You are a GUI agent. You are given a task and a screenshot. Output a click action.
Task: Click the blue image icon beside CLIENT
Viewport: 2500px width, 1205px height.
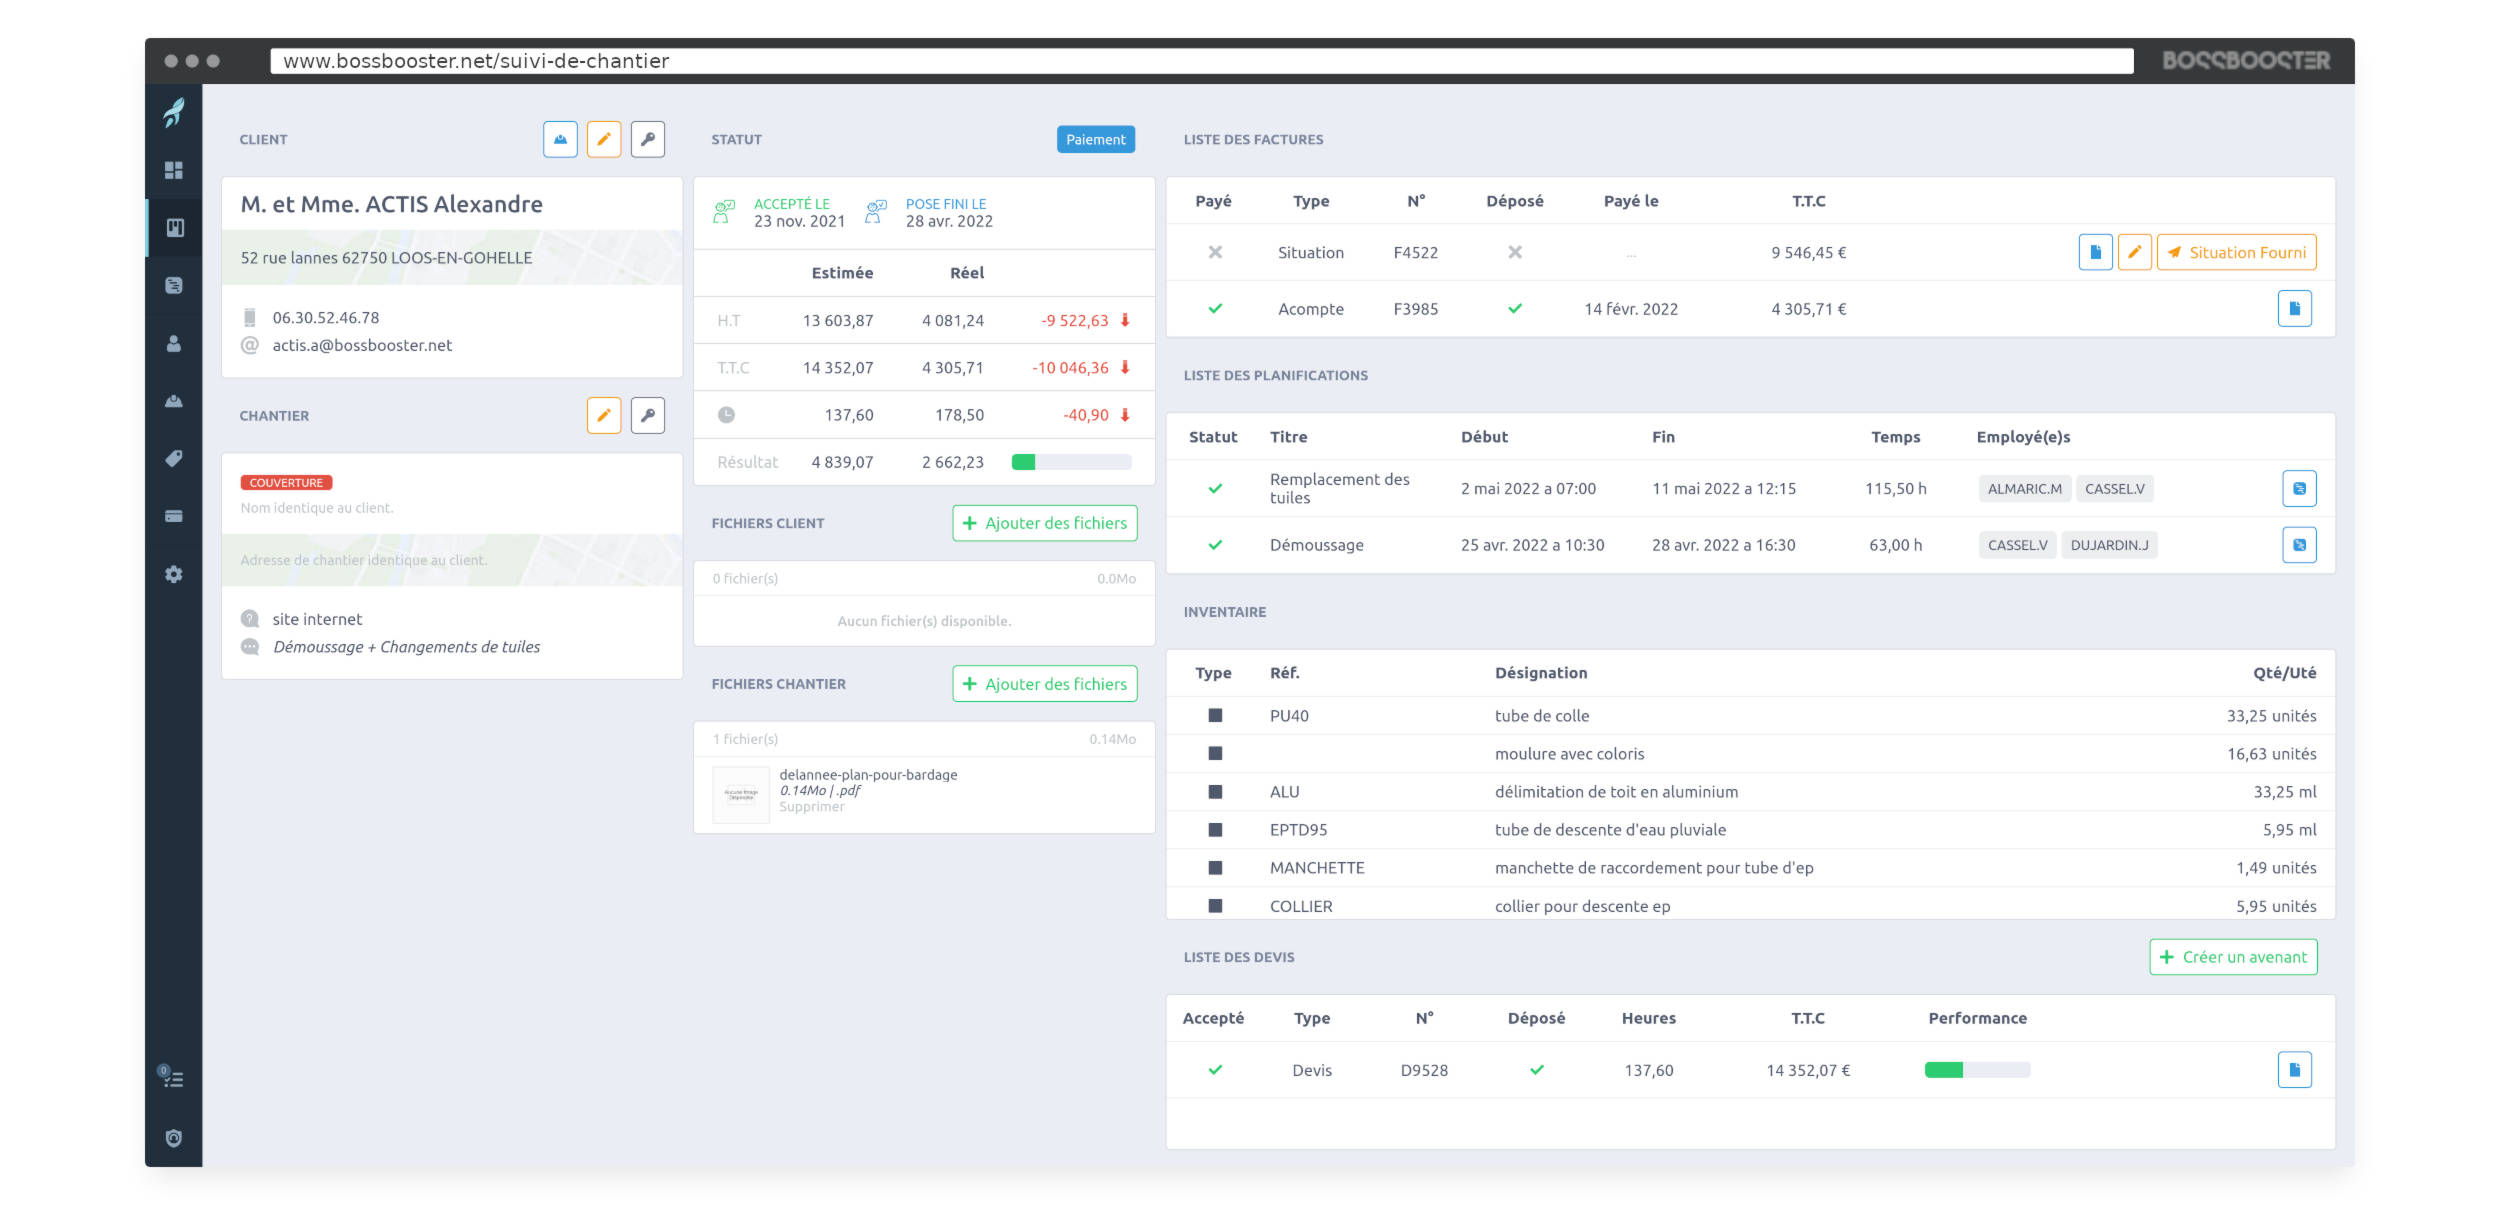(560, 139)
